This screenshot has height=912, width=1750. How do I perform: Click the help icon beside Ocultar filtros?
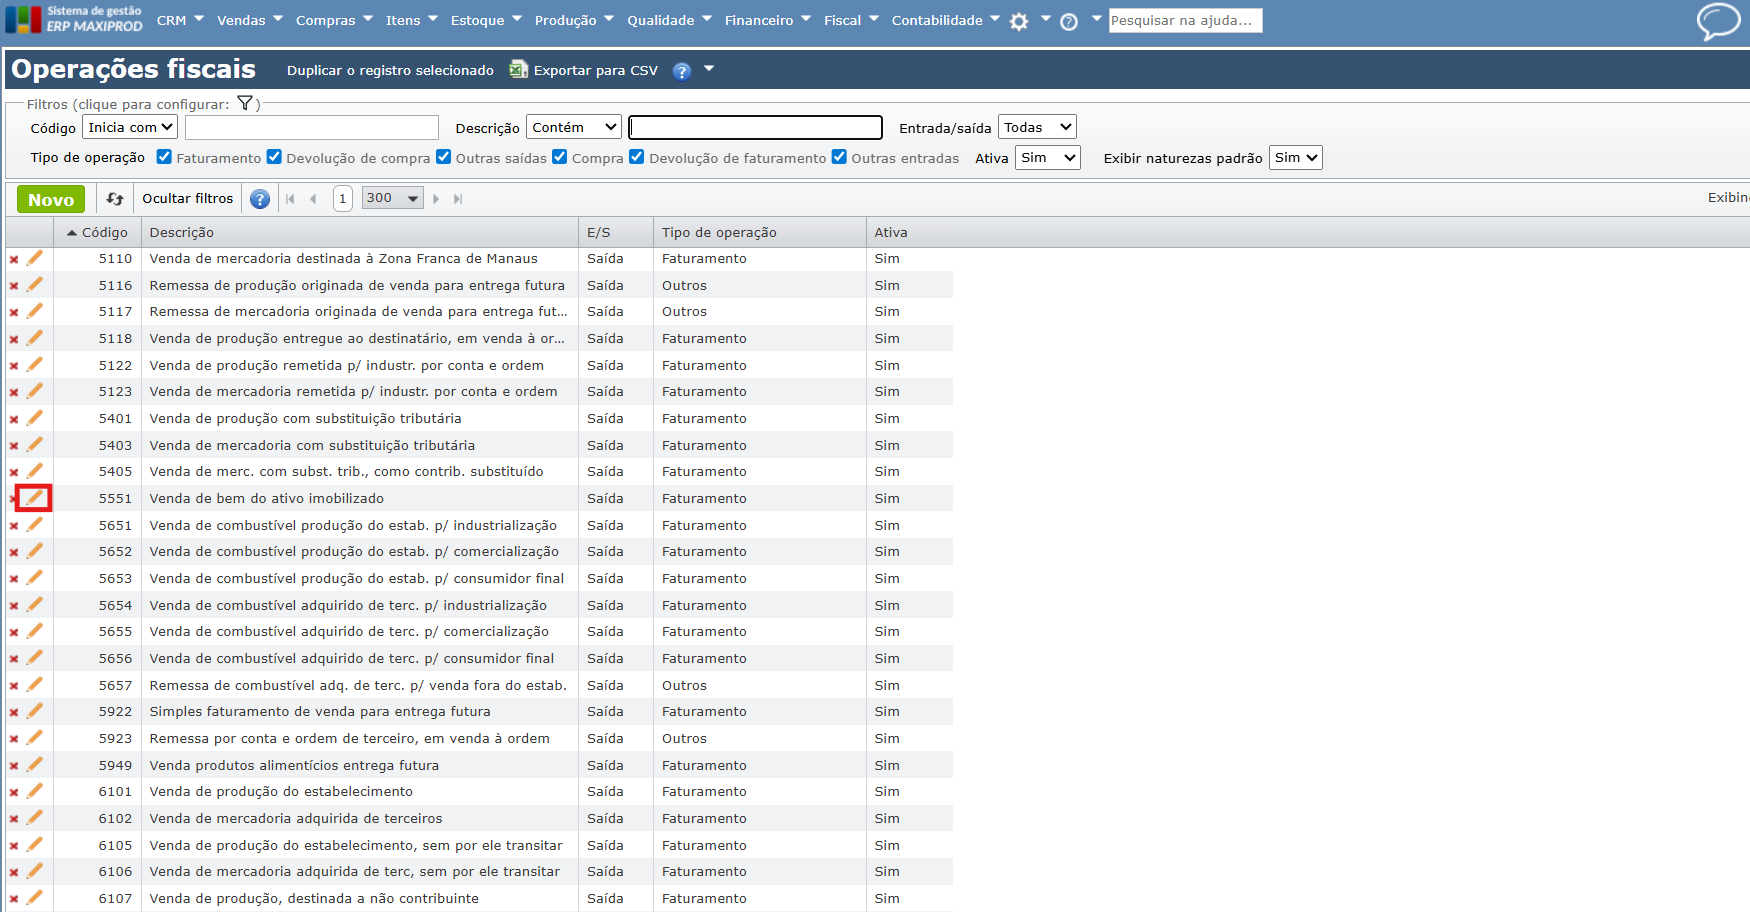coord(260,199)
